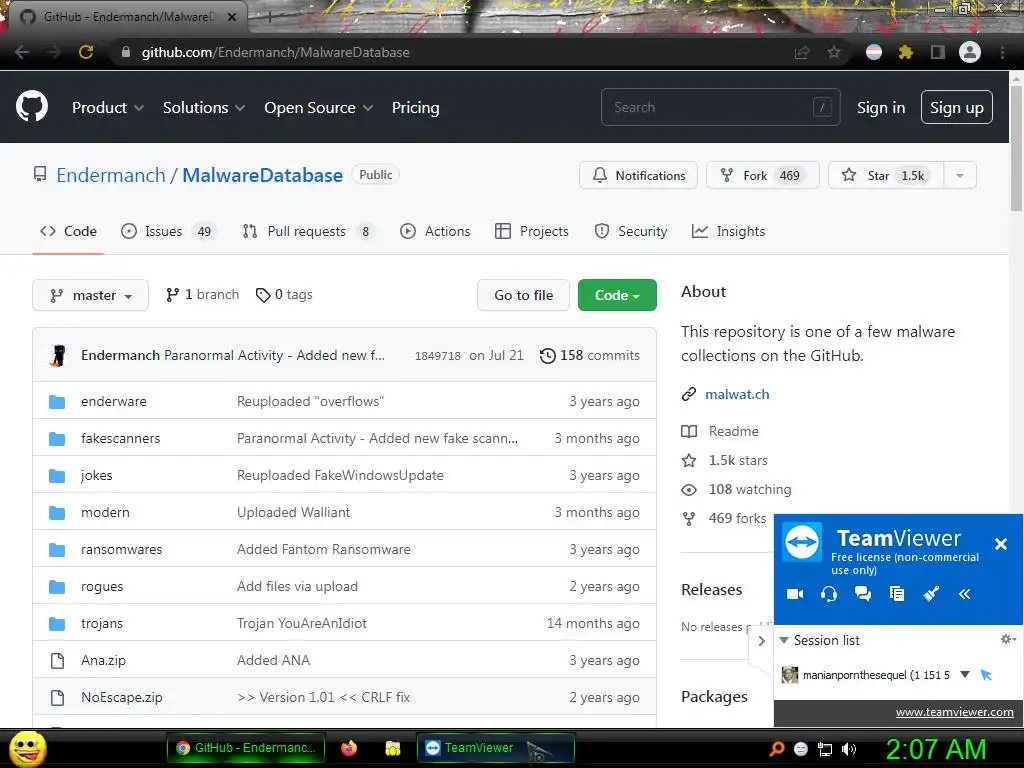Click the Sign up button

tap(957, 107)
